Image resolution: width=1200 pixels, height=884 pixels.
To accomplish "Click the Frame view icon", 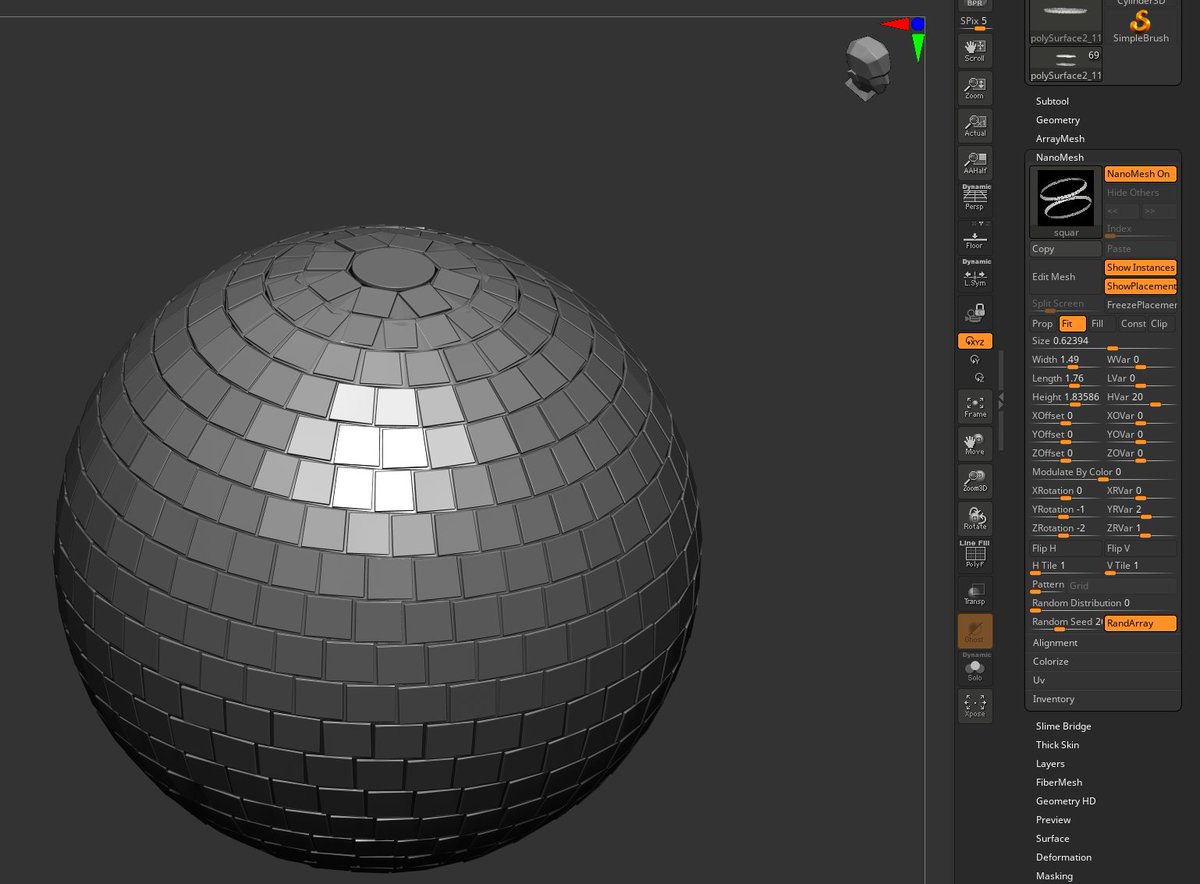I will [x=974, y=405].
